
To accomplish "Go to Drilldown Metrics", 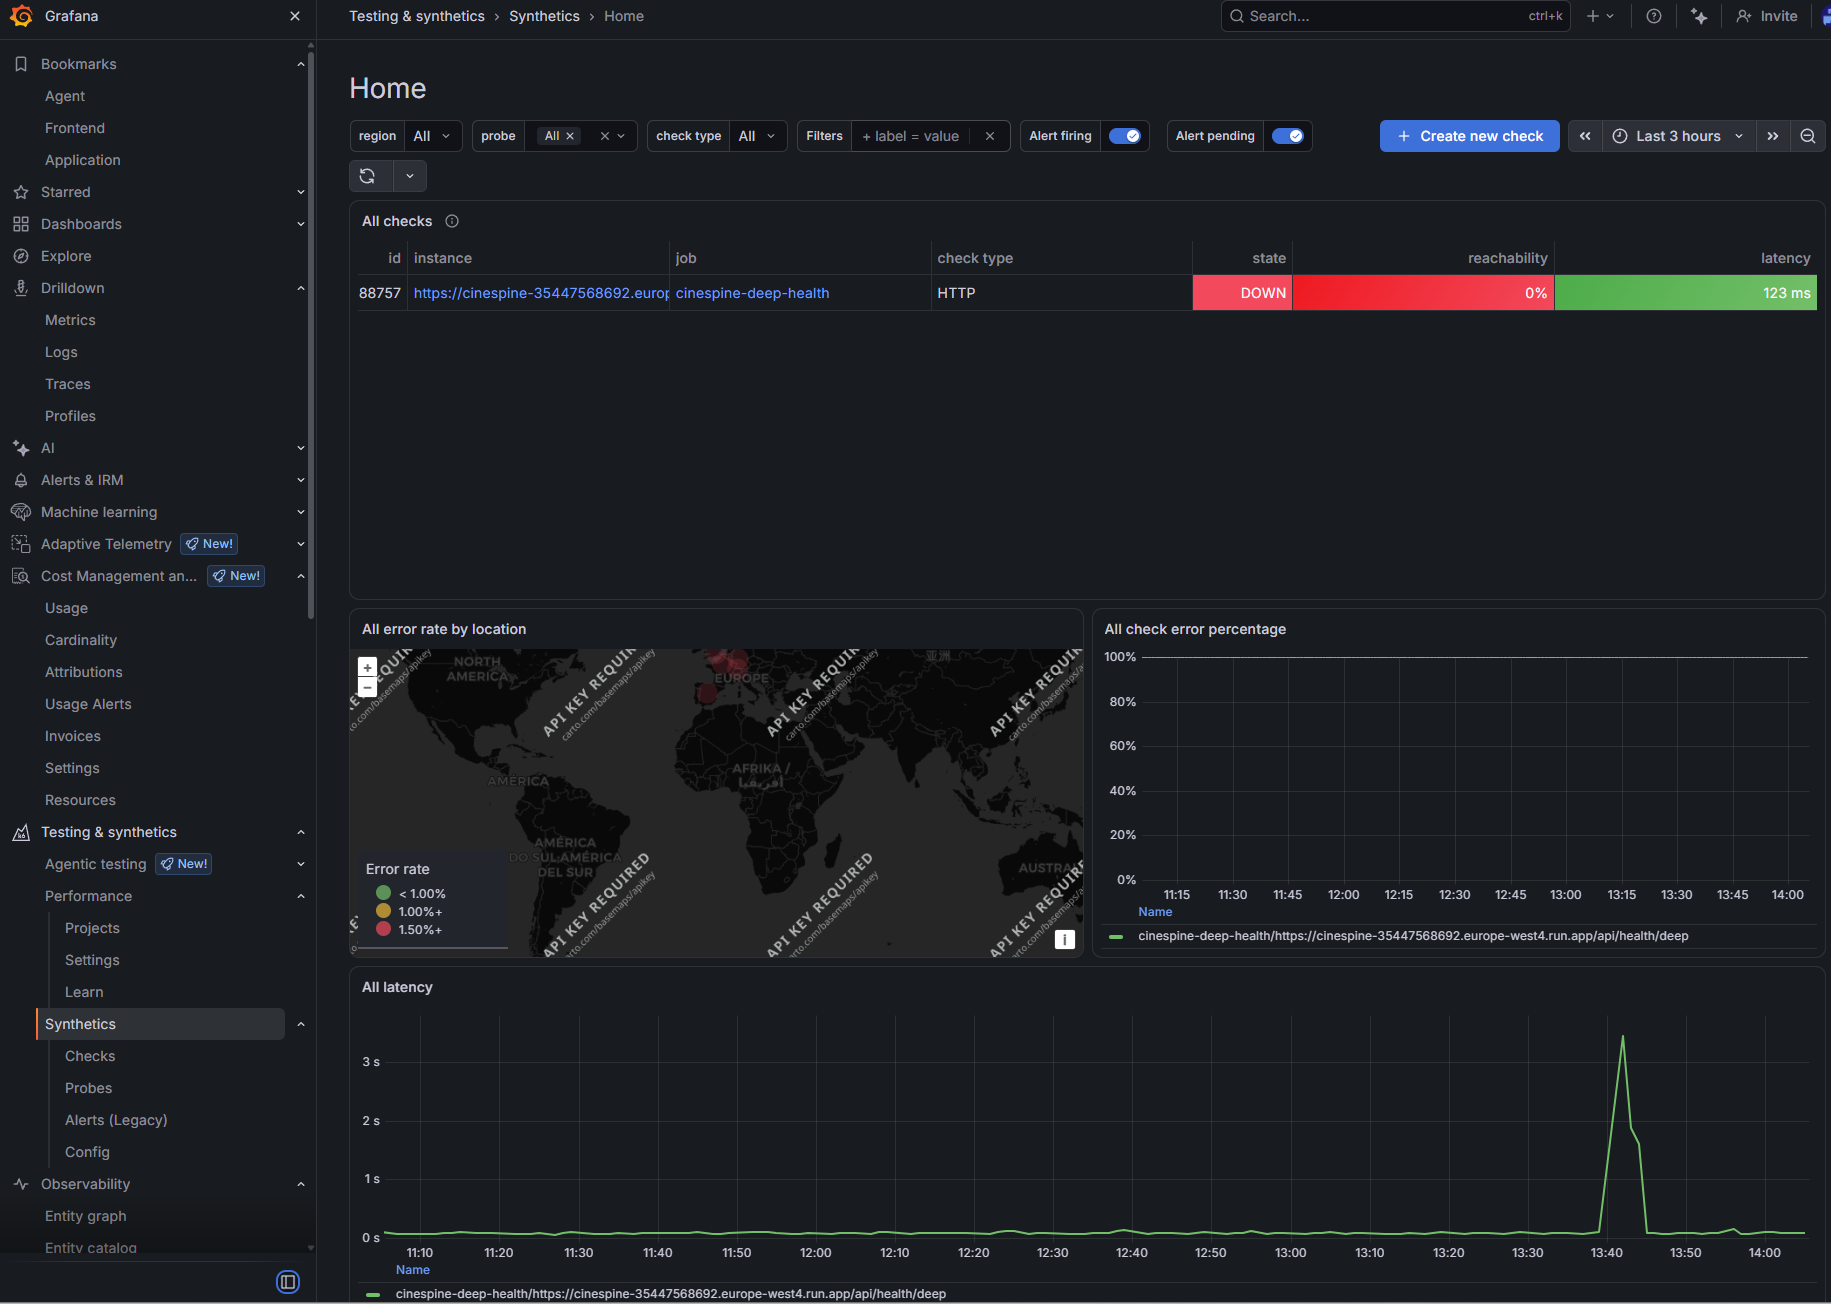I will pyautogui.click(x=70, y=320).
